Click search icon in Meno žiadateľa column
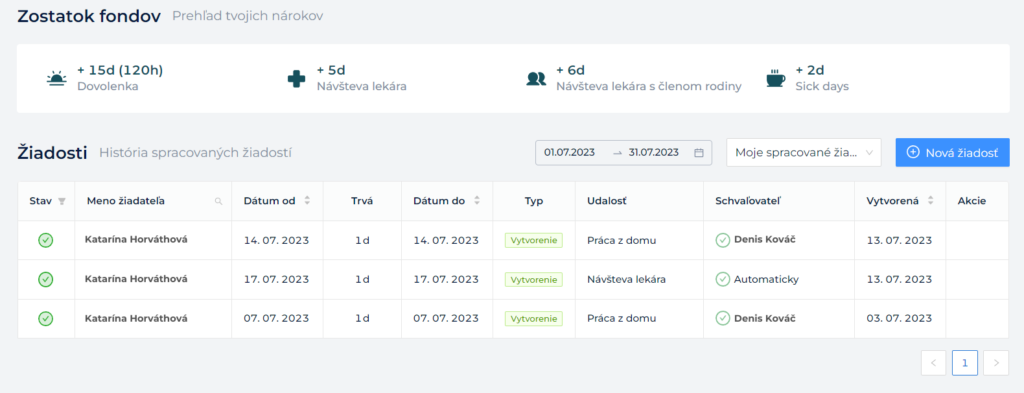The width and height of the screenshot is (1024, 393). [x=219, y=202]
